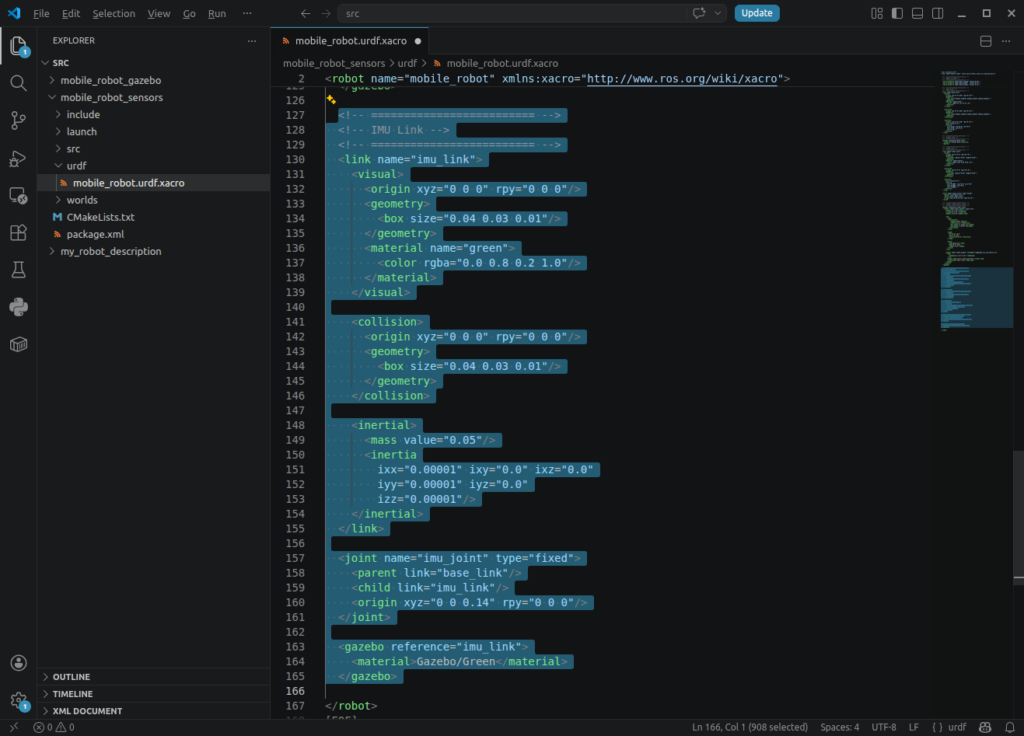Toggle the bottom panel
Screen dimensions: 1024x736
[x=918, y=13]
